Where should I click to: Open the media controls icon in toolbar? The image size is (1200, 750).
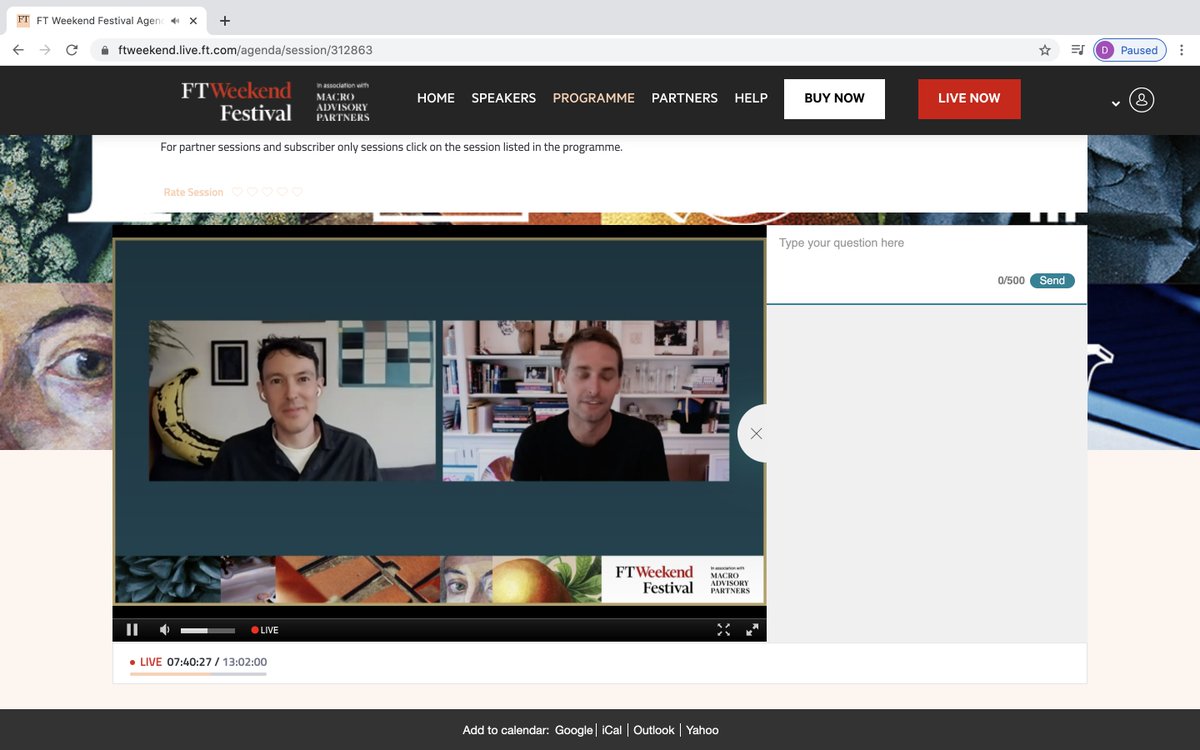pyautogui.click(x=1077, y=50)
